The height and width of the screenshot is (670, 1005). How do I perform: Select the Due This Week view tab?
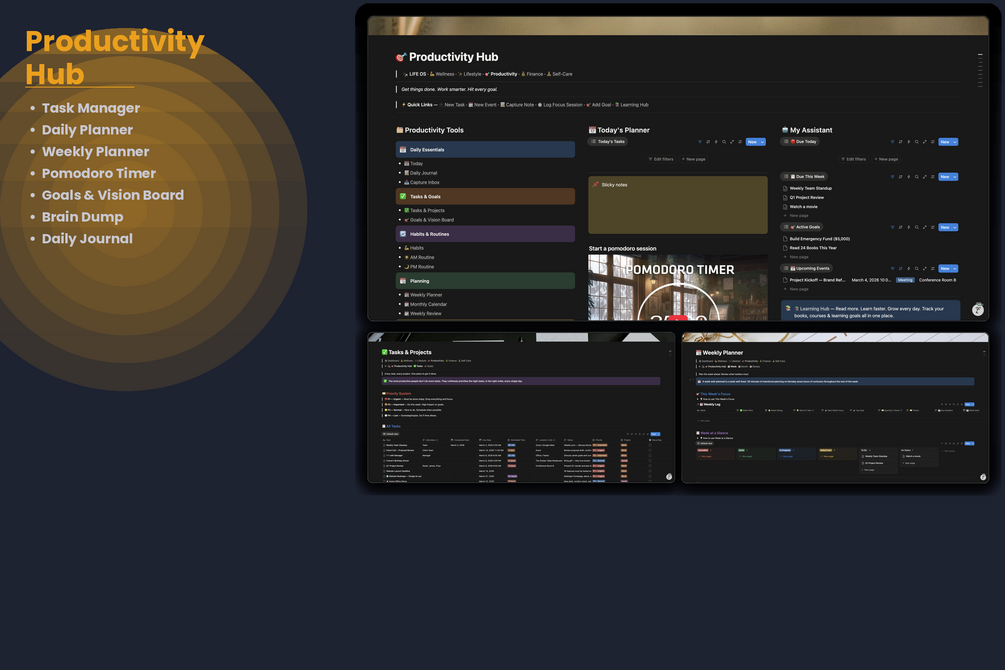[x=804, y=176]
